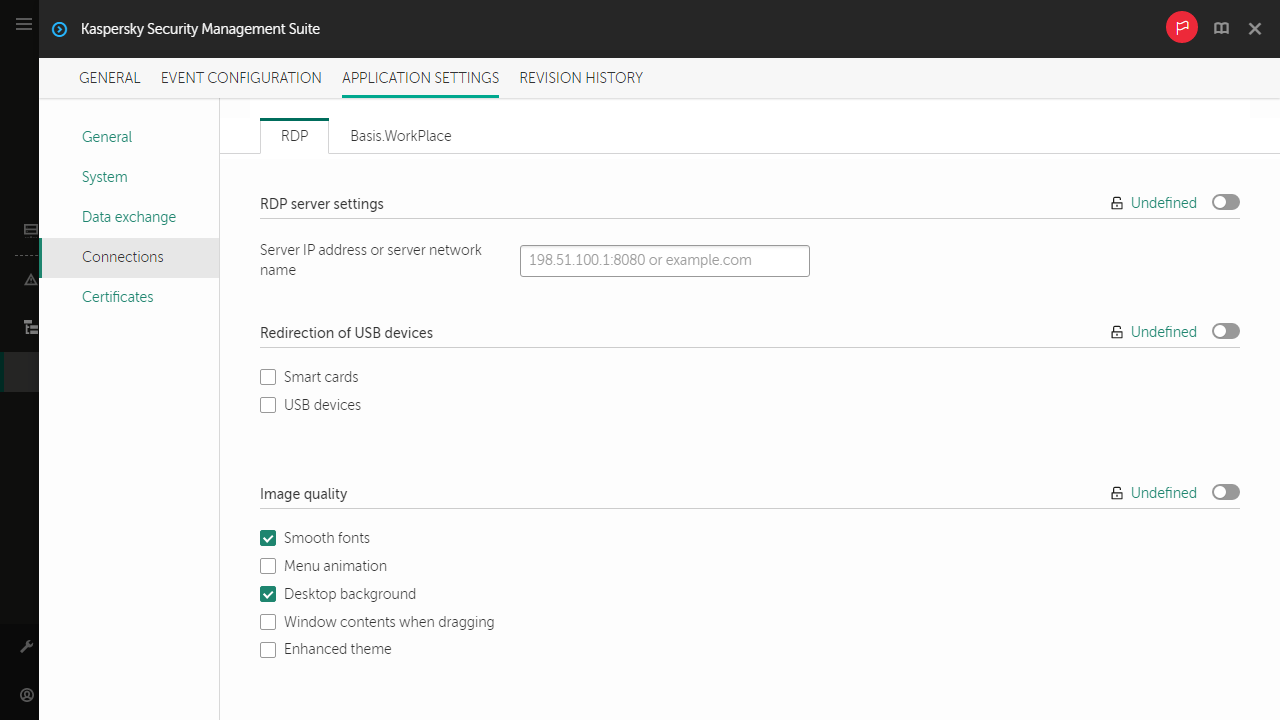Open the Help documentation book icon
The height and width of the screenshot is (720, 1280).
tap(1221, 28)
